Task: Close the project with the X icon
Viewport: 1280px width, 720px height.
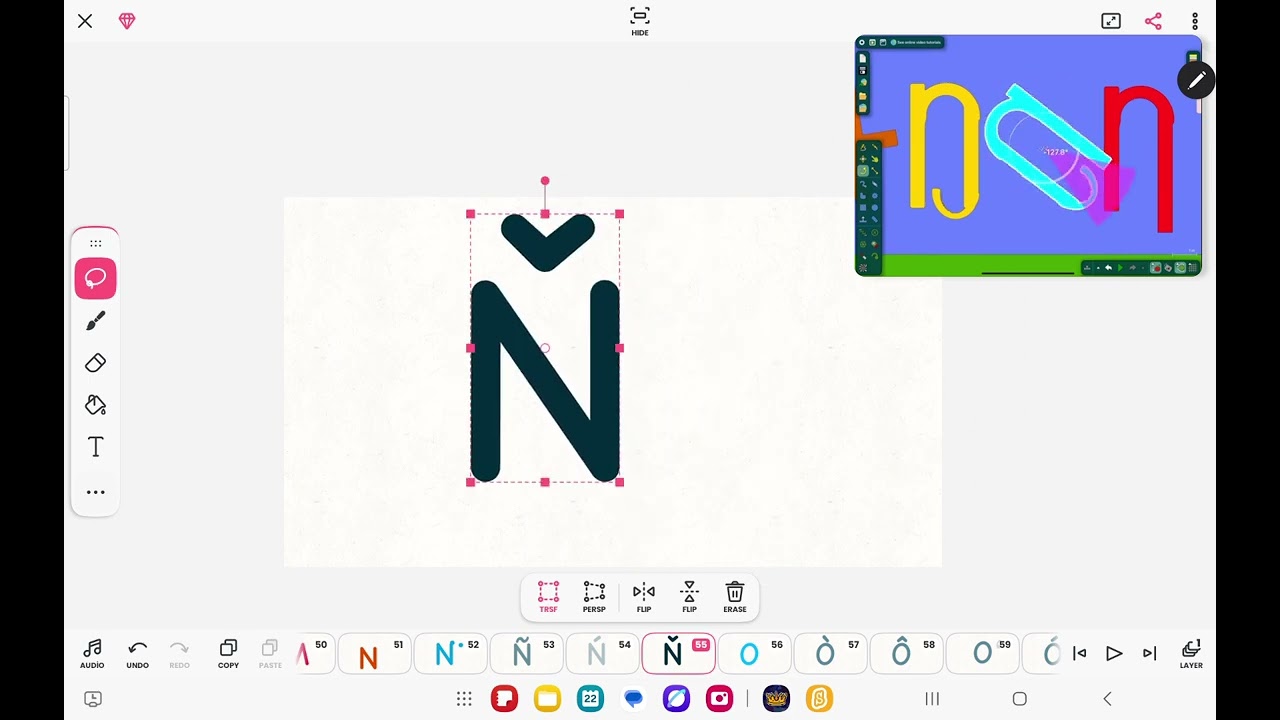Action: pos(85,21)
